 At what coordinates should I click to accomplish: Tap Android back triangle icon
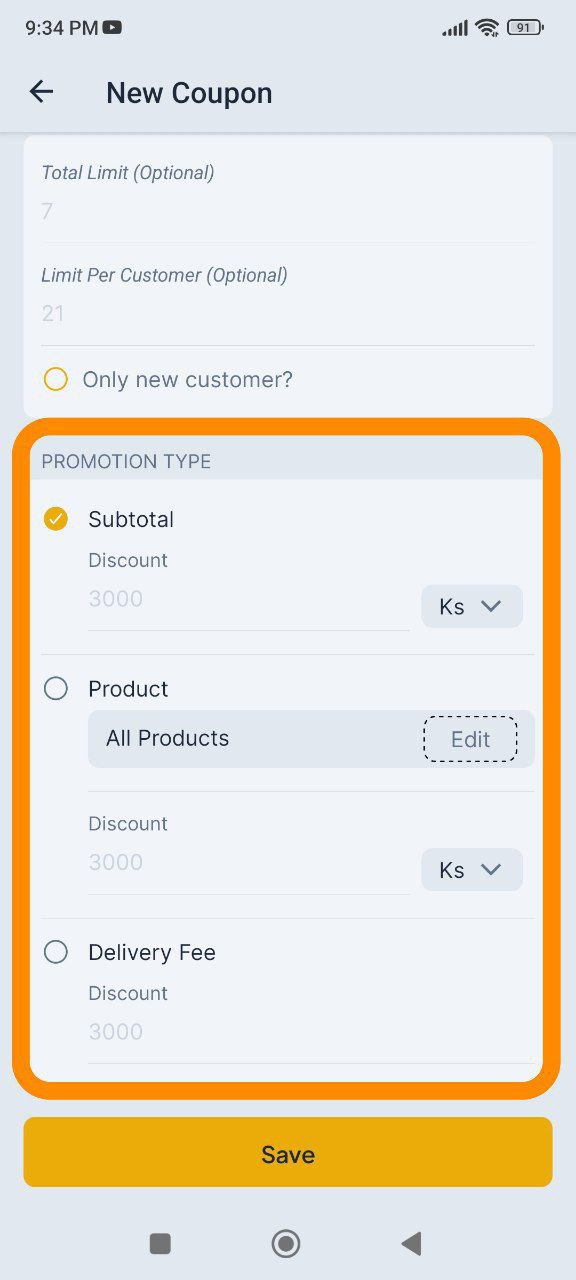click(411, 1243)
